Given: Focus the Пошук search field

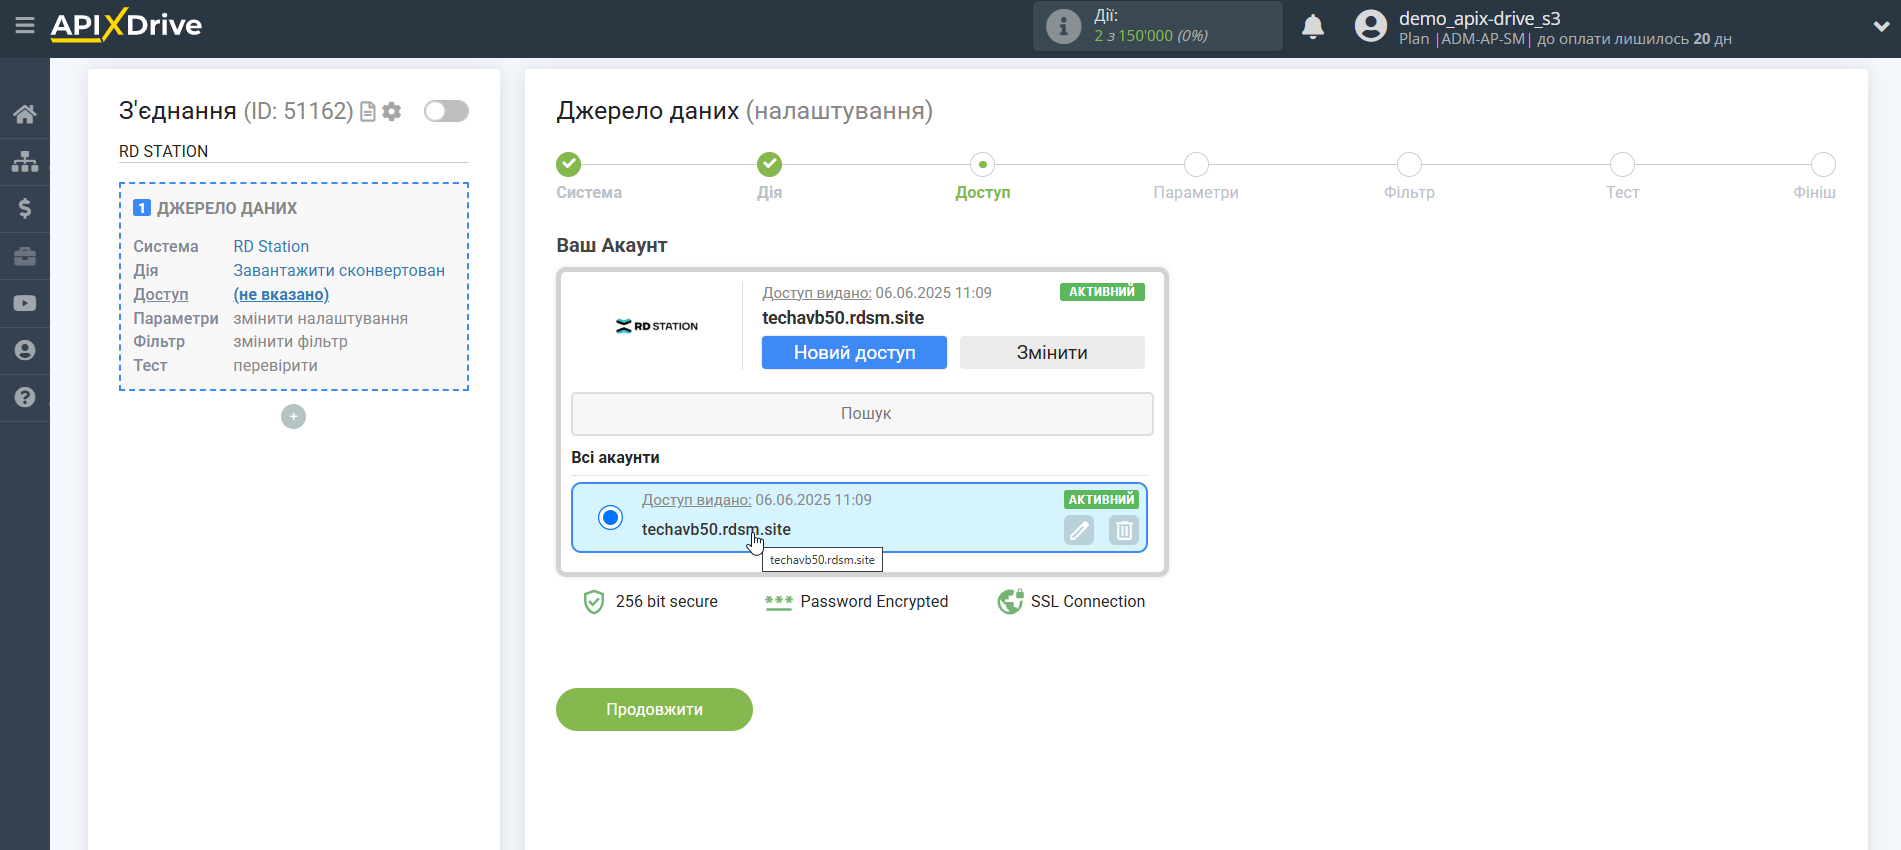Looking at the screenshot, I should [x=862, y=413].
